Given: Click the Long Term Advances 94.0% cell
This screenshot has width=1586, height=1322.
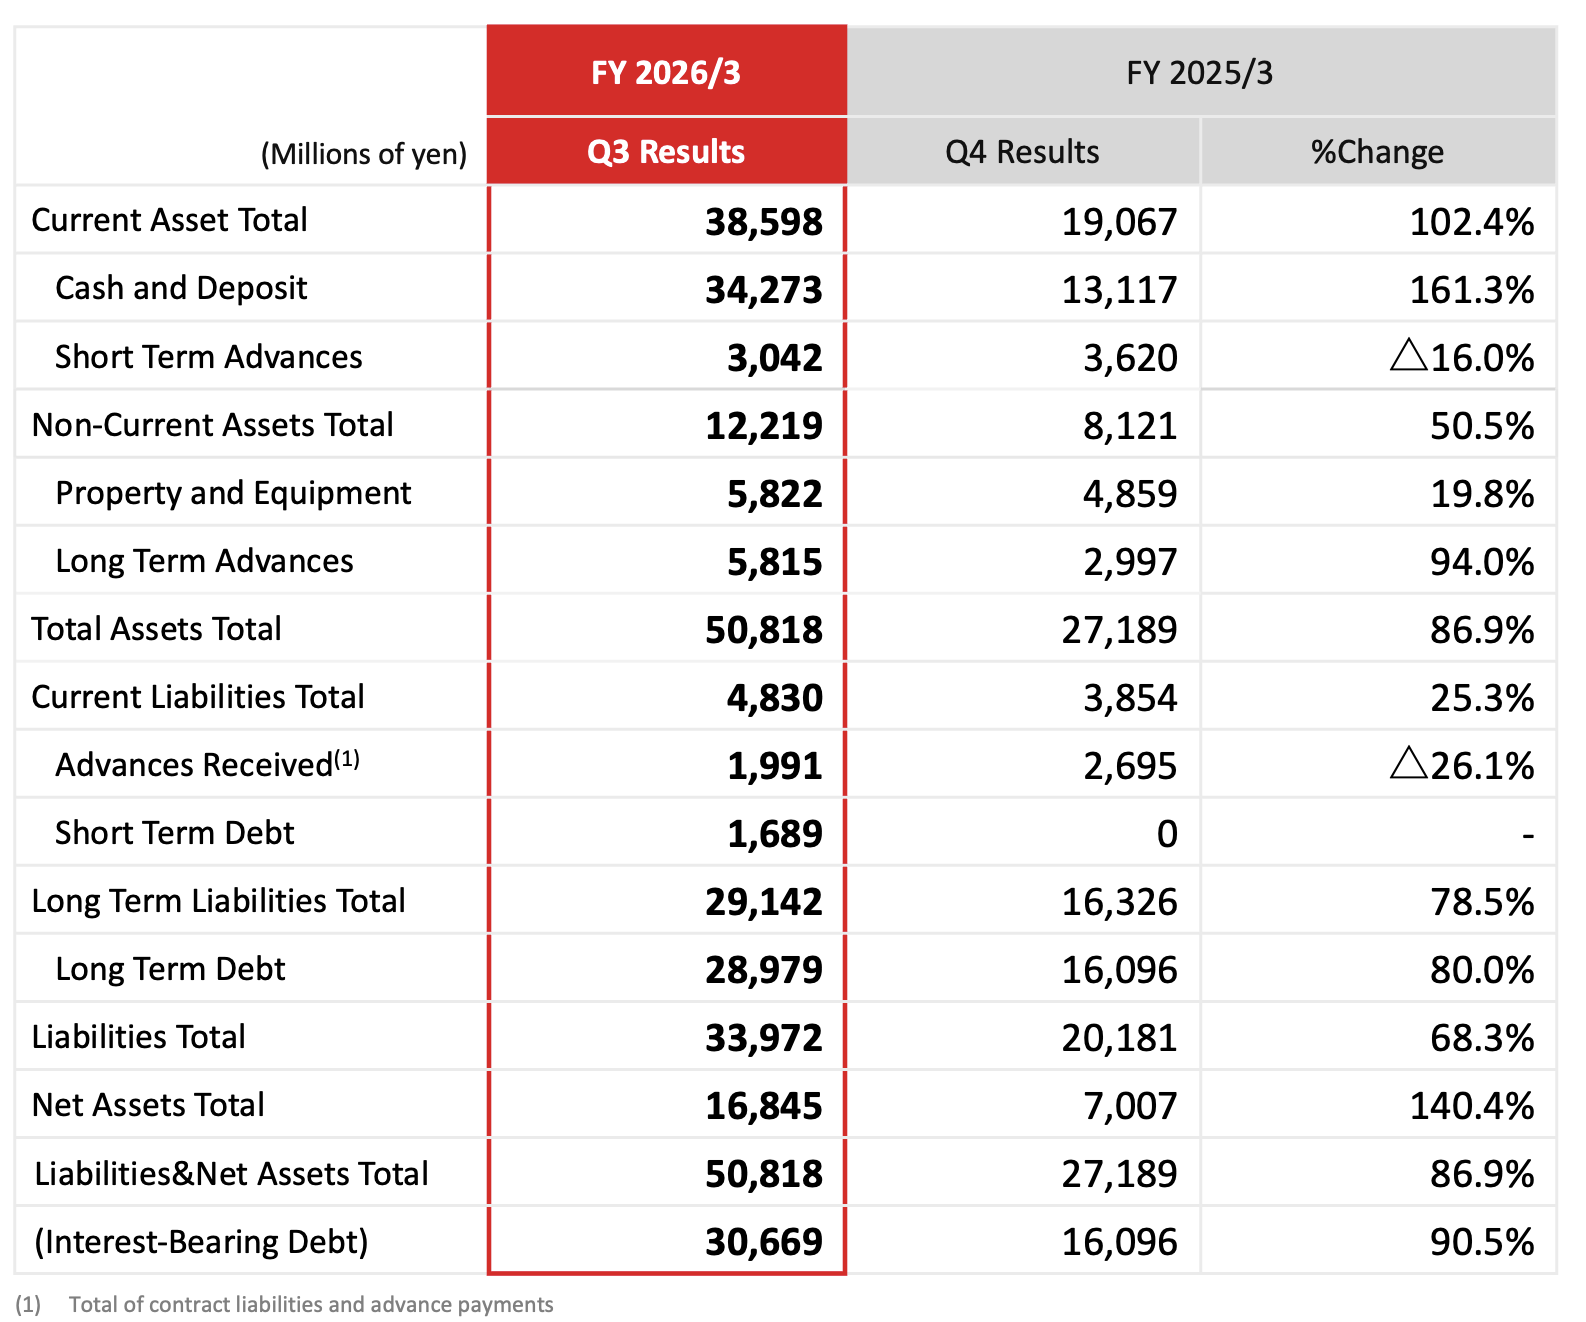Looking at the screenshot, I should pos(1481,562).
